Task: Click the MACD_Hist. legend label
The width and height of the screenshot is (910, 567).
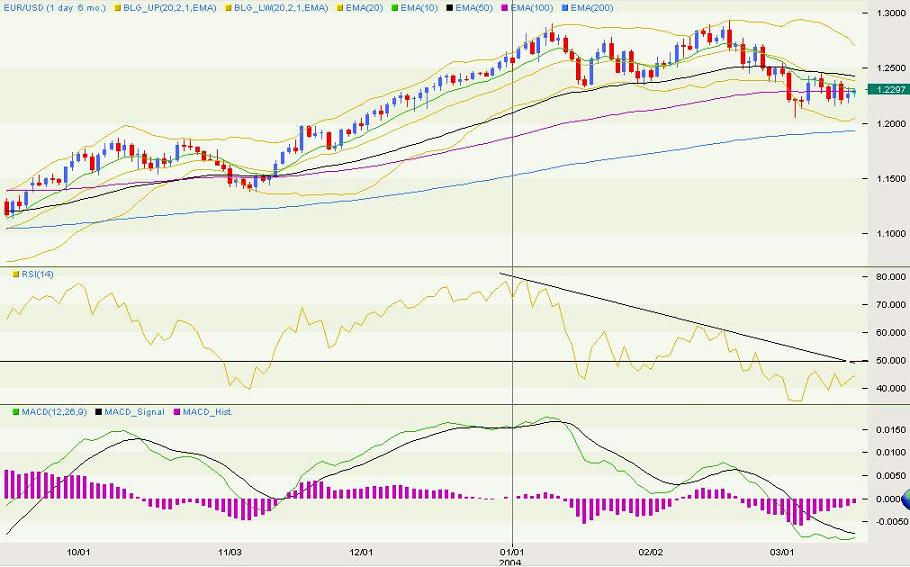Action: coord(207,412)
